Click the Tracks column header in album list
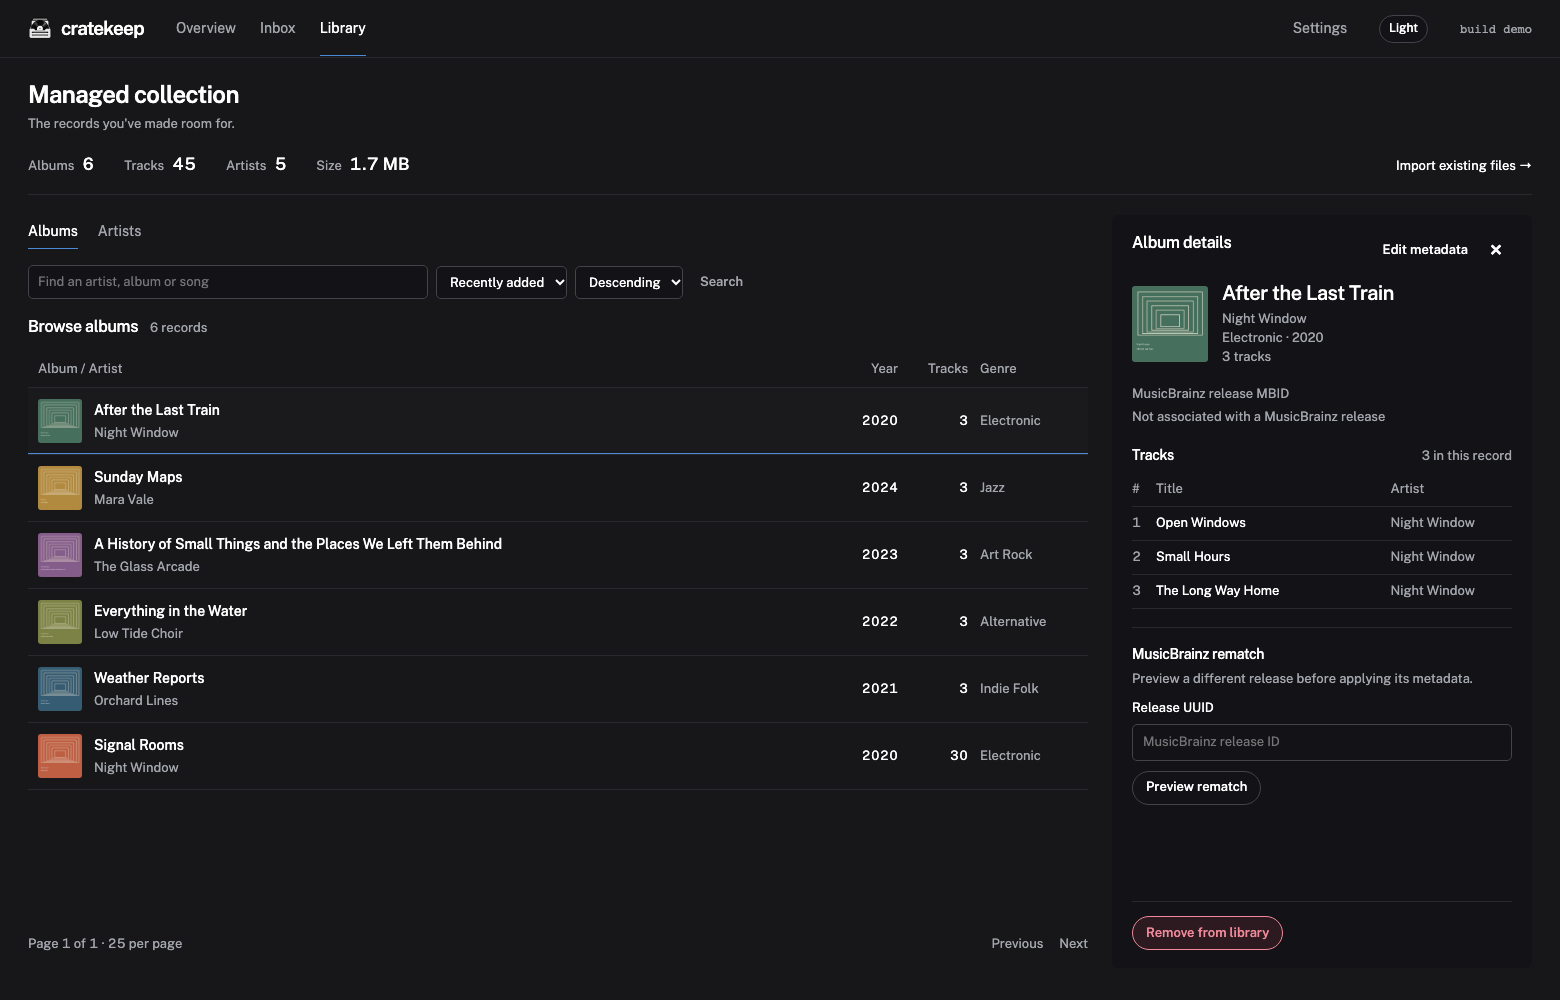Viewport: 1560px width, 1000px height. (948, 369)
